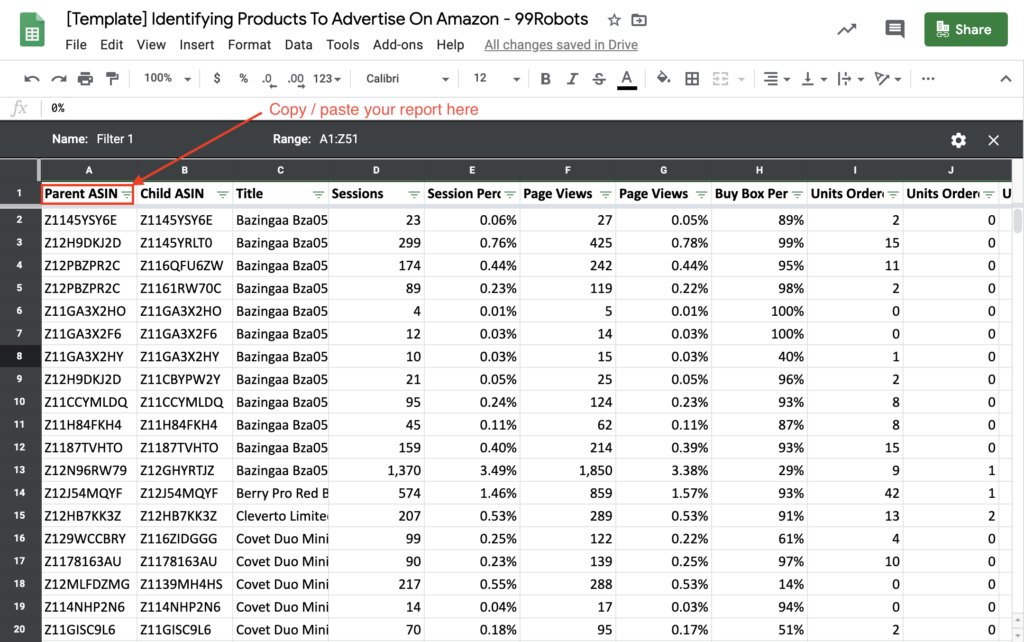This screenshot has width=1024, height=642.
Task: Open filter view settings gear
Action: tap(958, 140)
